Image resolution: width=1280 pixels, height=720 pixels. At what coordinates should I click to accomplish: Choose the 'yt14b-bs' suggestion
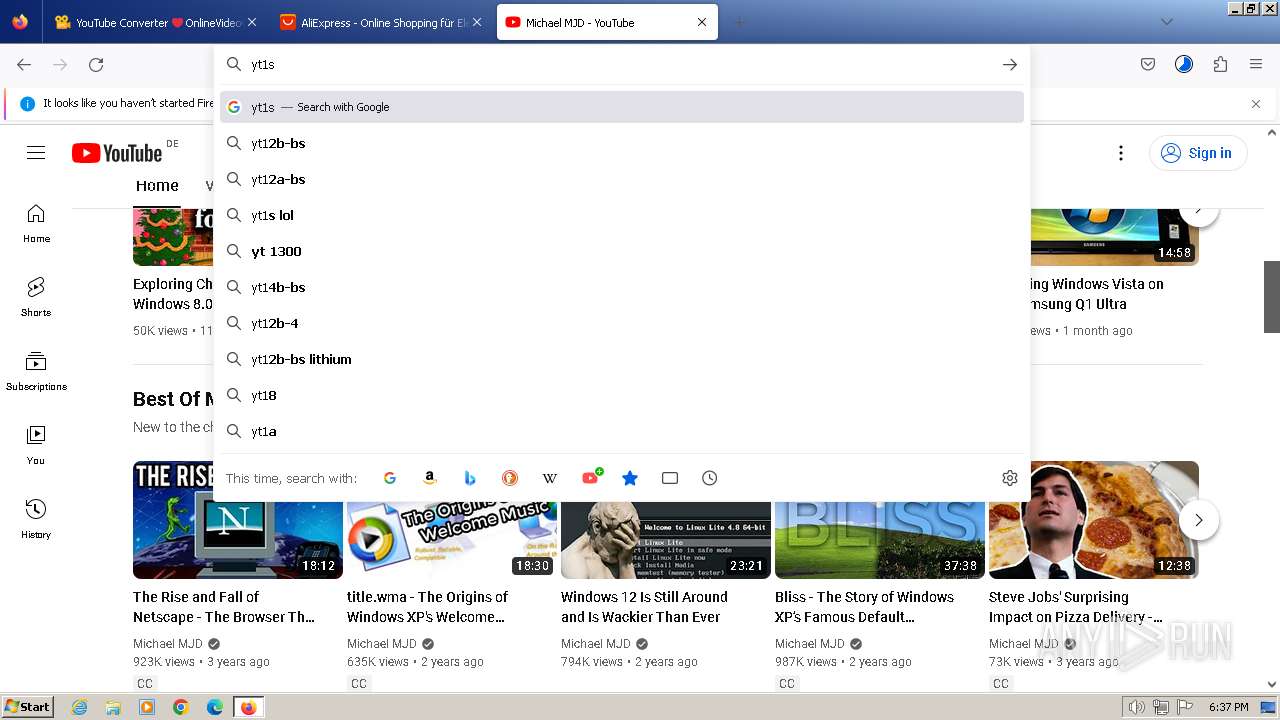622,287
